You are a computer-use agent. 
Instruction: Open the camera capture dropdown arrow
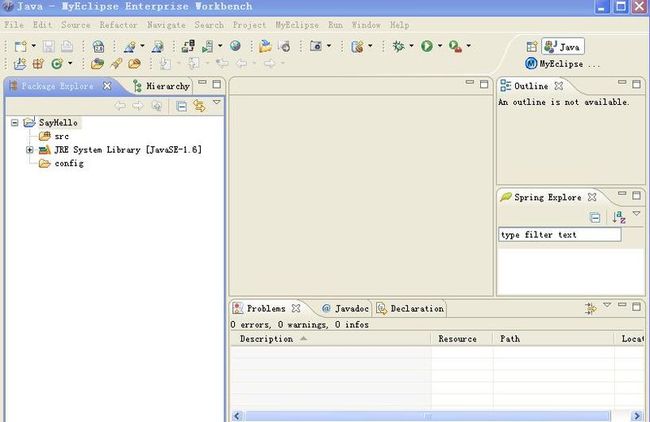coord(329,46)
